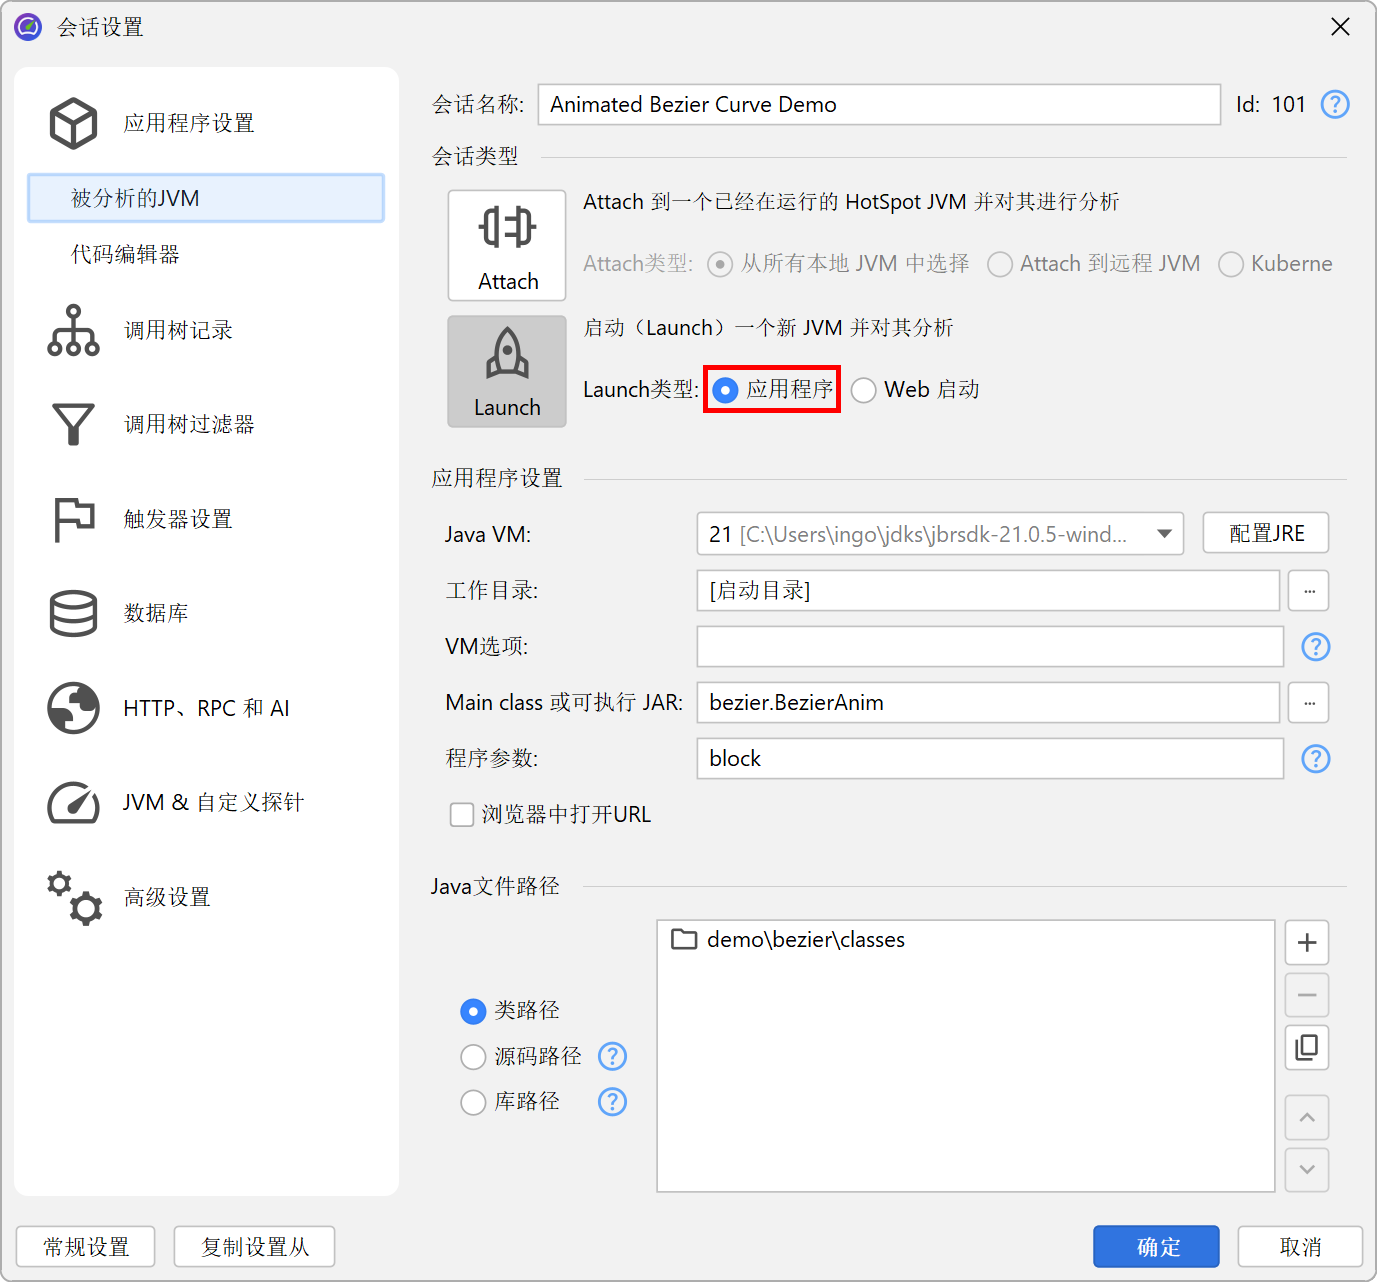Open the 调用树过滤器 funnel section
Image resolution: width=1377 pixels, height=1282 pixels.
[188, 424]
